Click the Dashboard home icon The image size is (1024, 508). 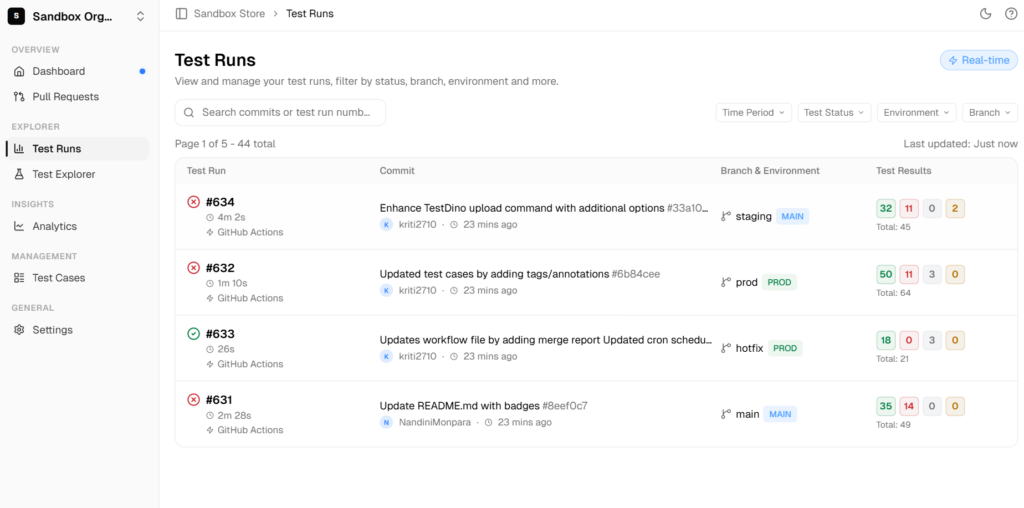tap(20, 71)
